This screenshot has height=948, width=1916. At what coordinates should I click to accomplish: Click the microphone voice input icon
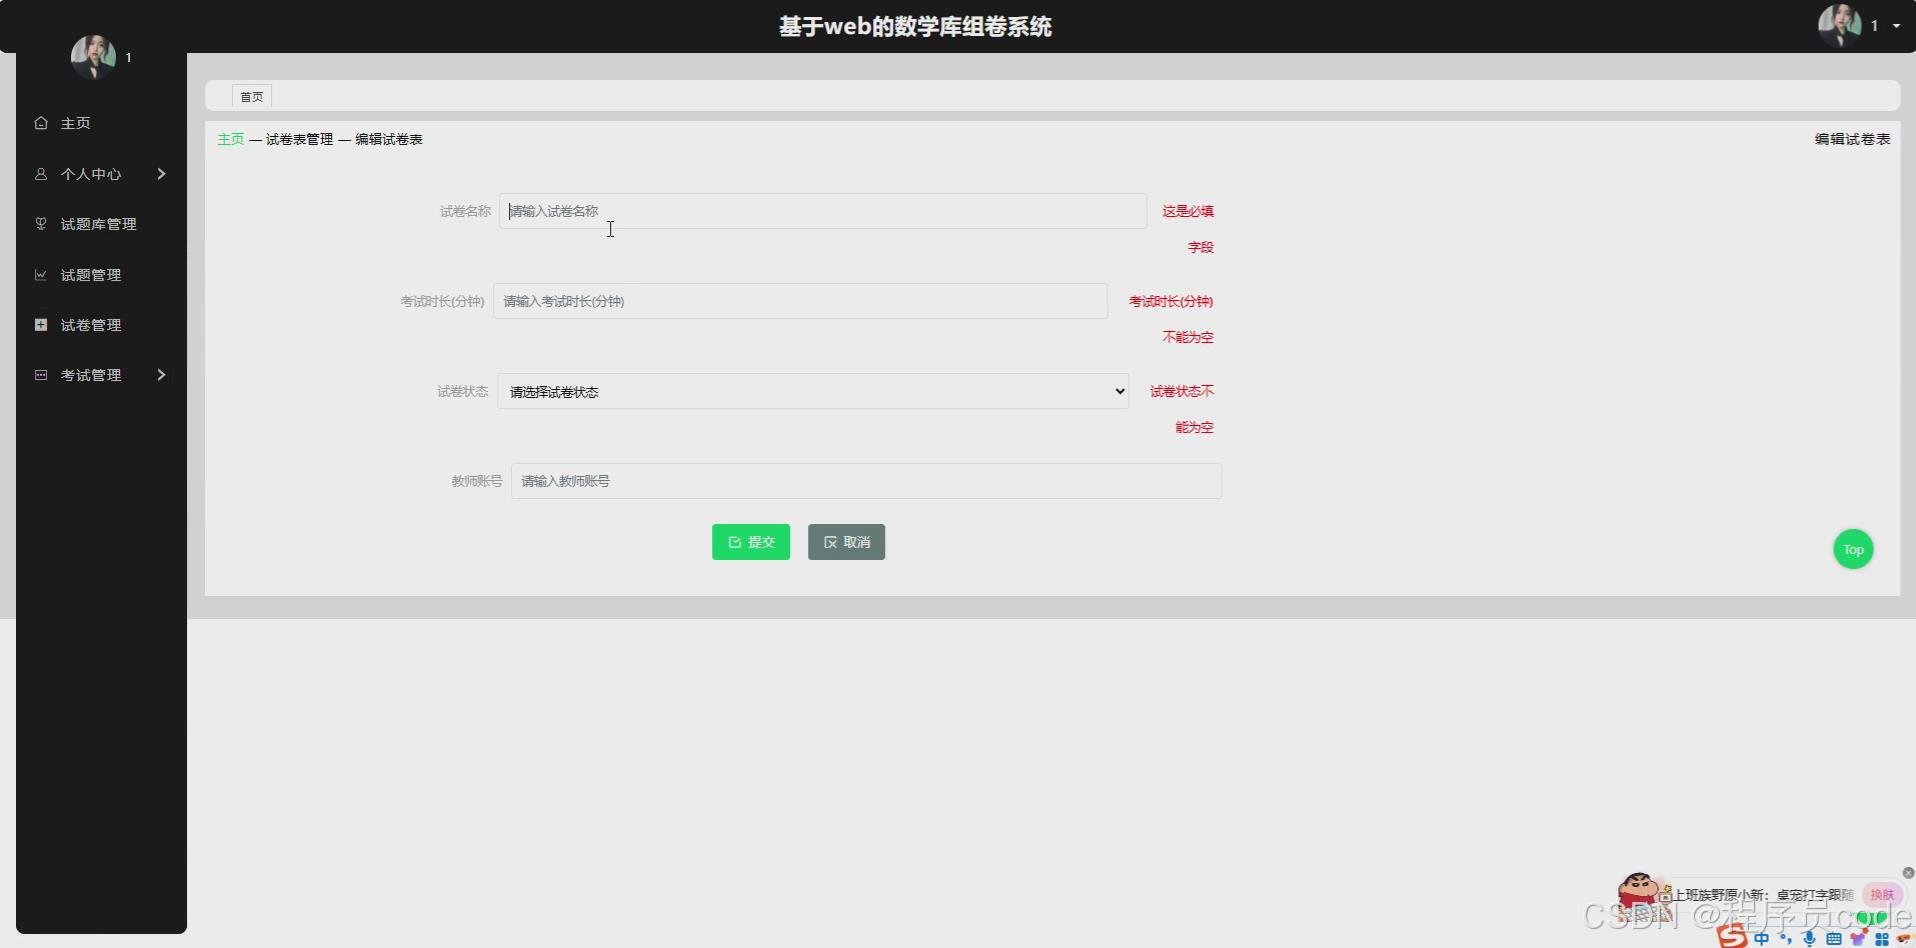[x=1809, y=938]
